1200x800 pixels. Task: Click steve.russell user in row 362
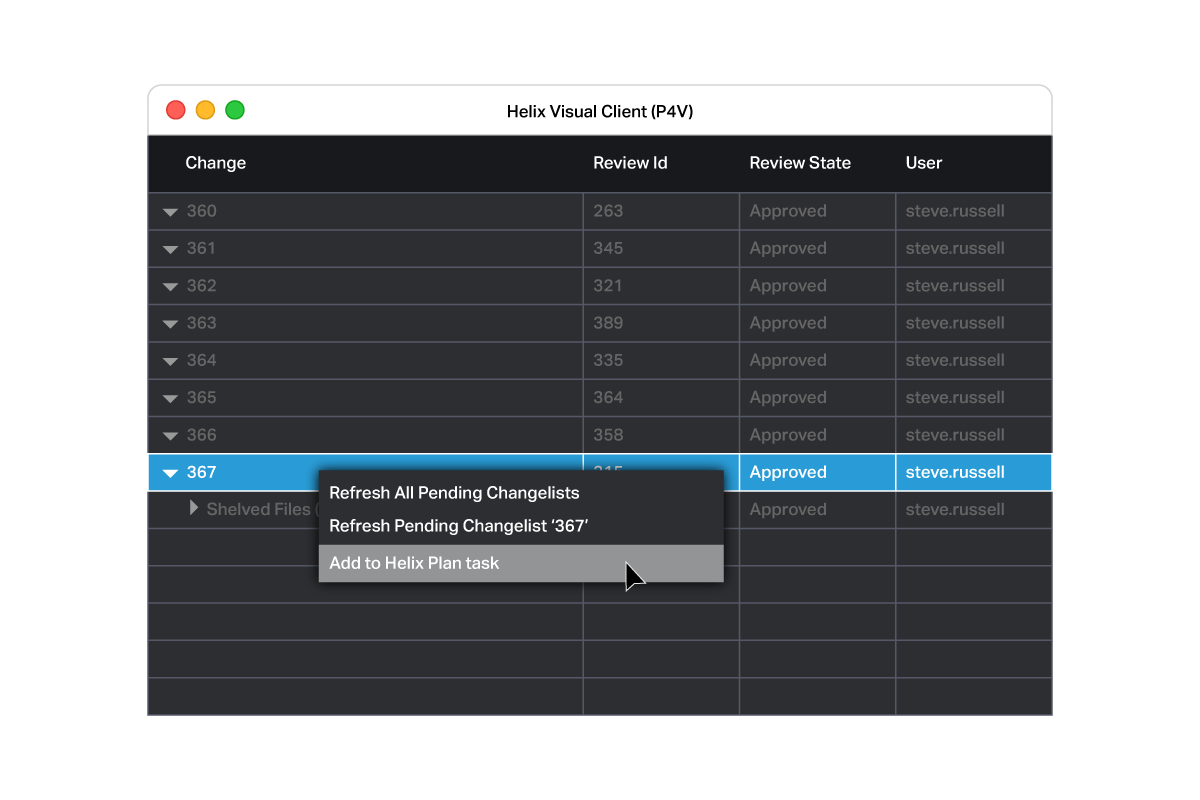coord(955,286)
